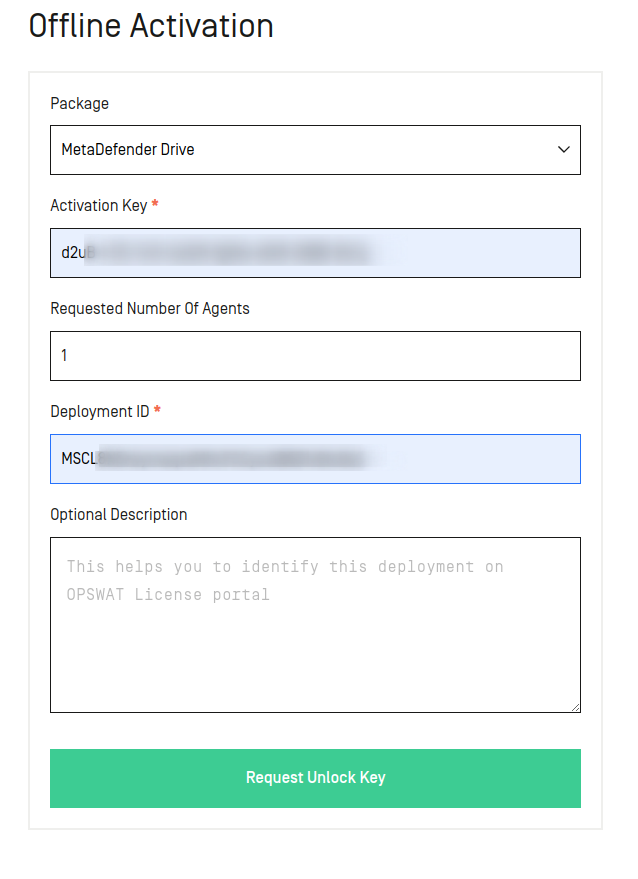Grab the description textarea resize handle
The image size is (638, 879).
575,707
